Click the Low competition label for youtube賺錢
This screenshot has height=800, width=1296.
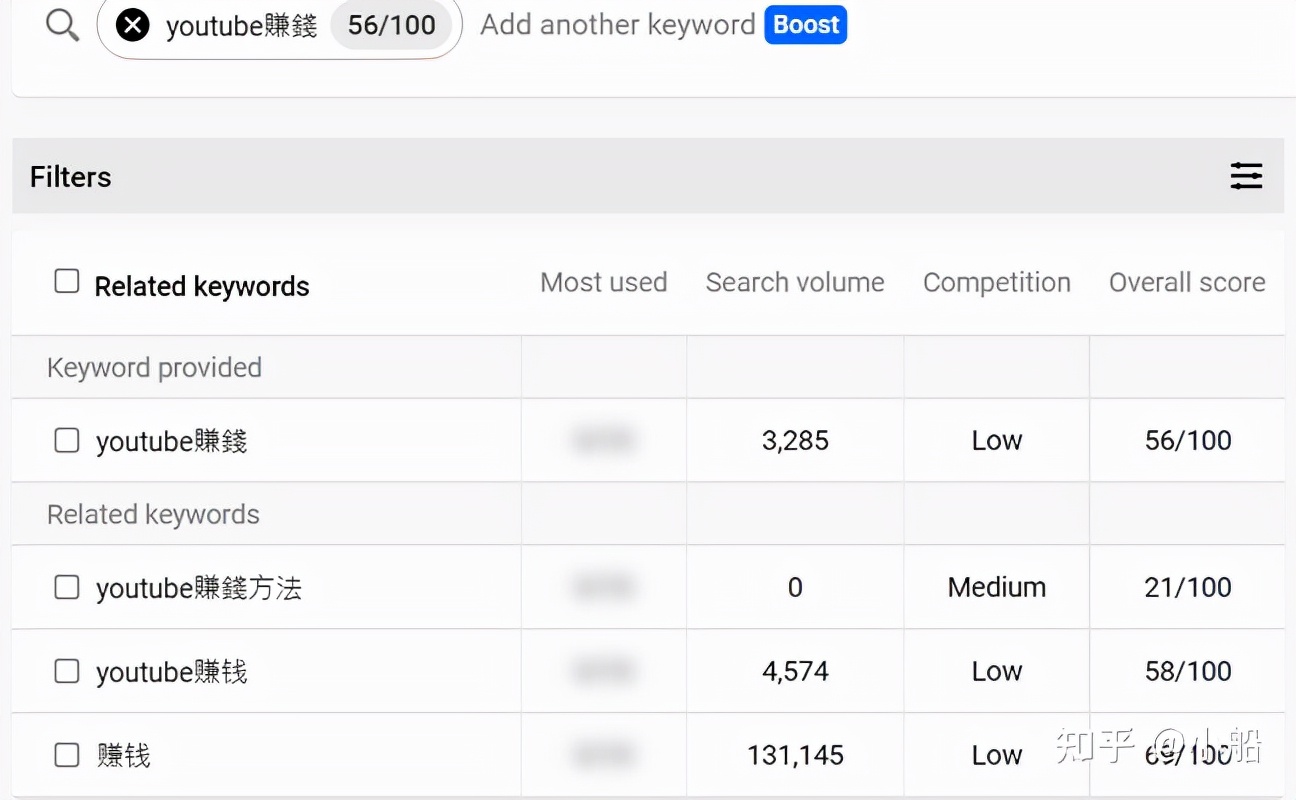pyautogui.click(x=996, y=440)
